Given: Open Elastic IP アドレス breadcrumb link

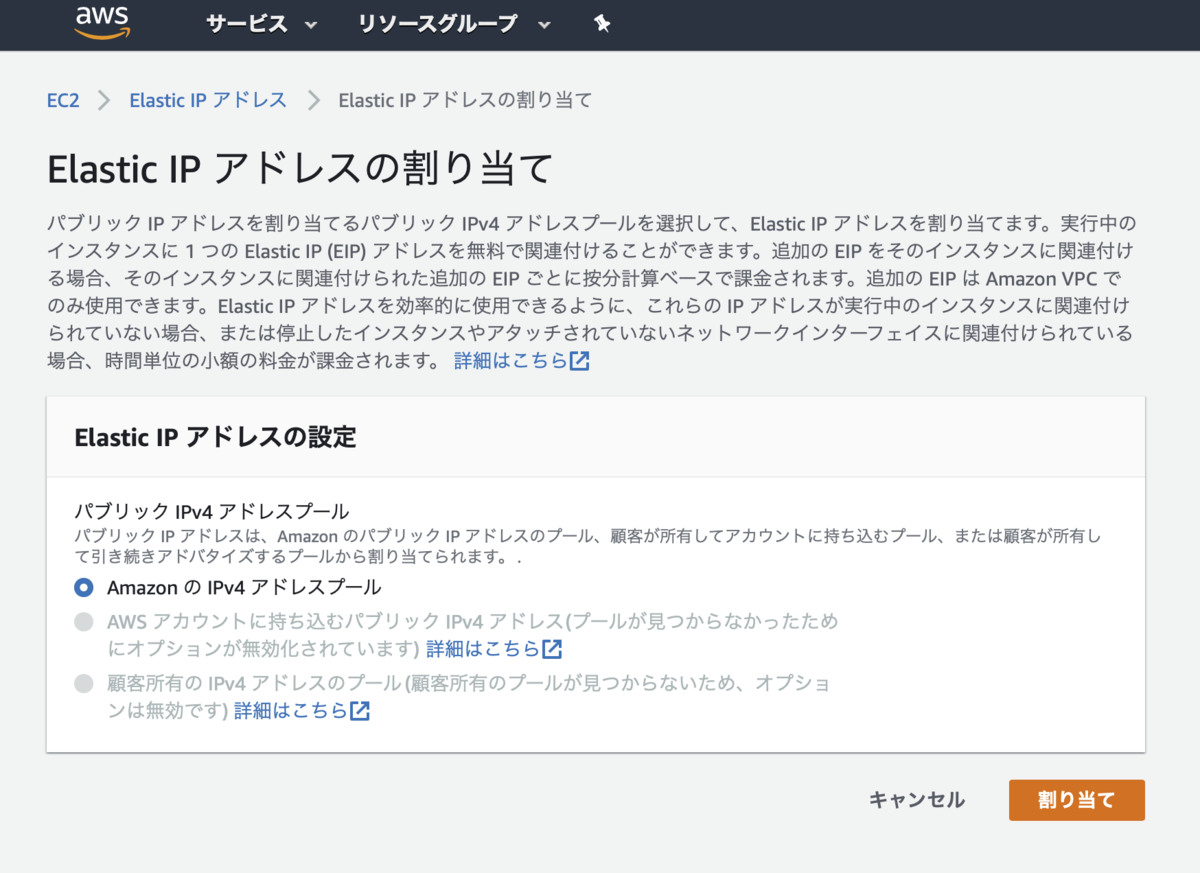Looking at the screenshot, I should pos(207,100).
